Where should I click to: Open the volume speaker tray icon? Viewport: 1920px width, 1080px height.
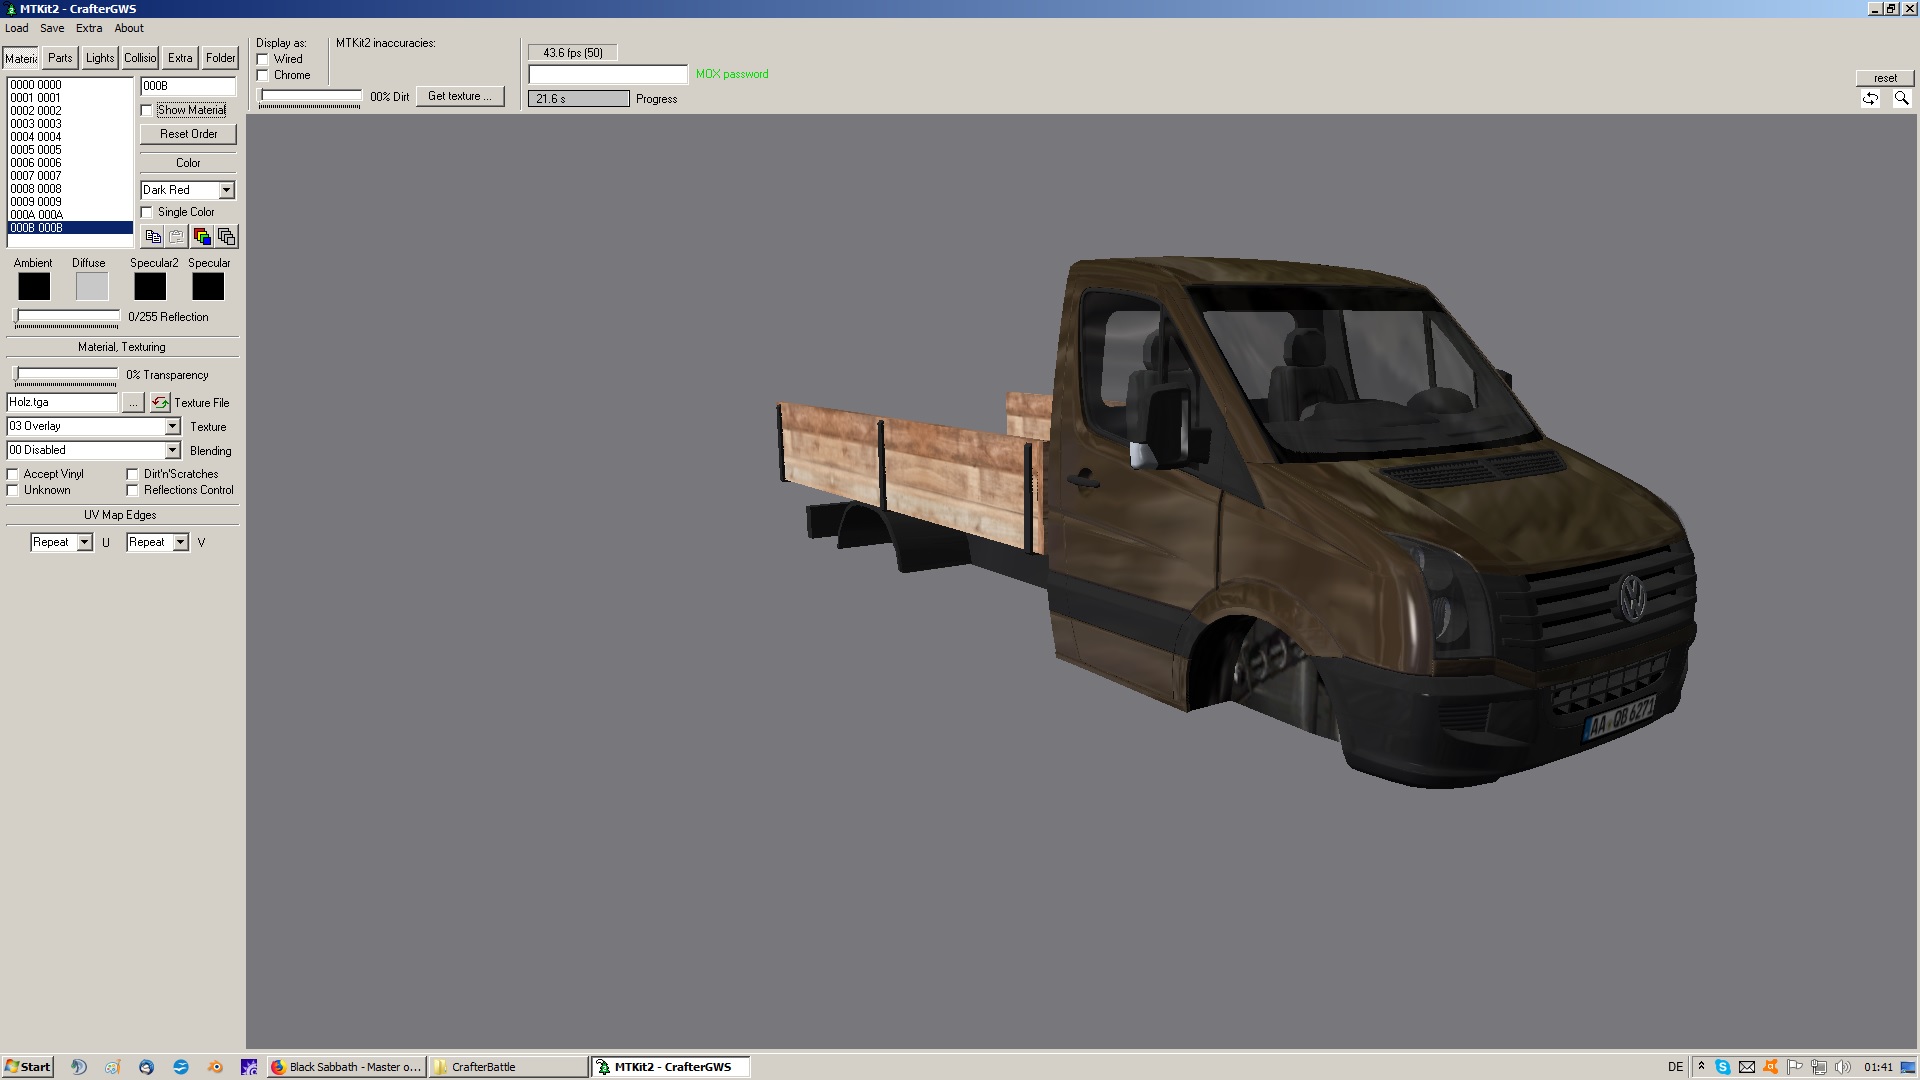[x=1842, y=1067]
